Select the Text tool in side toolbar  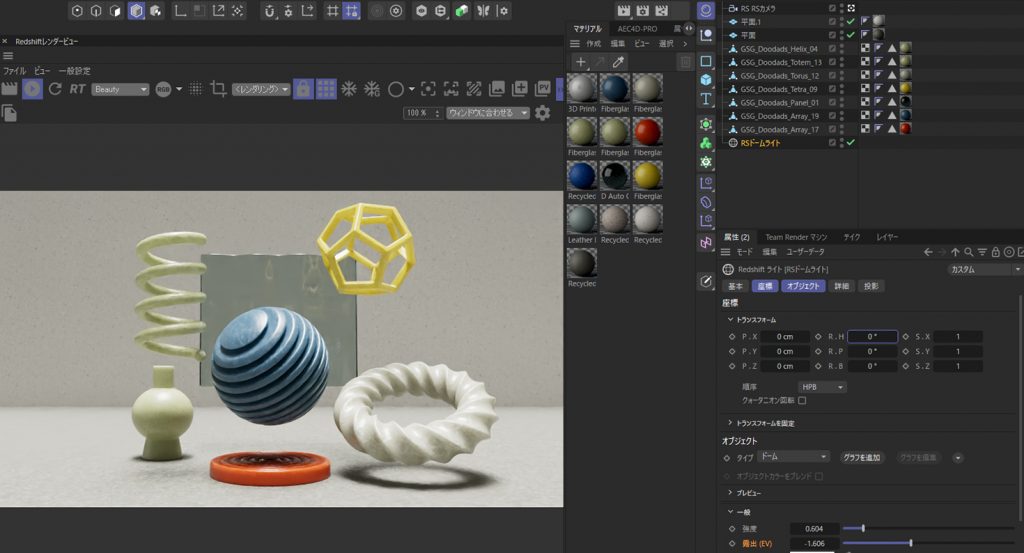(x=706, y=99)
